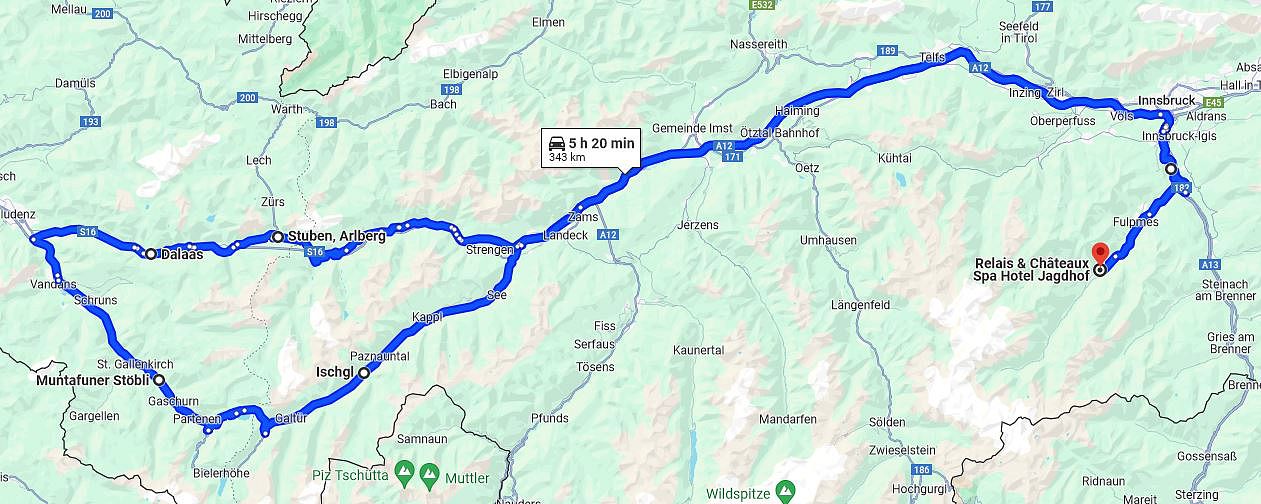Open the 5 h 20 min route info box
Screen dimensions: 1261x504
coord(591,149)
